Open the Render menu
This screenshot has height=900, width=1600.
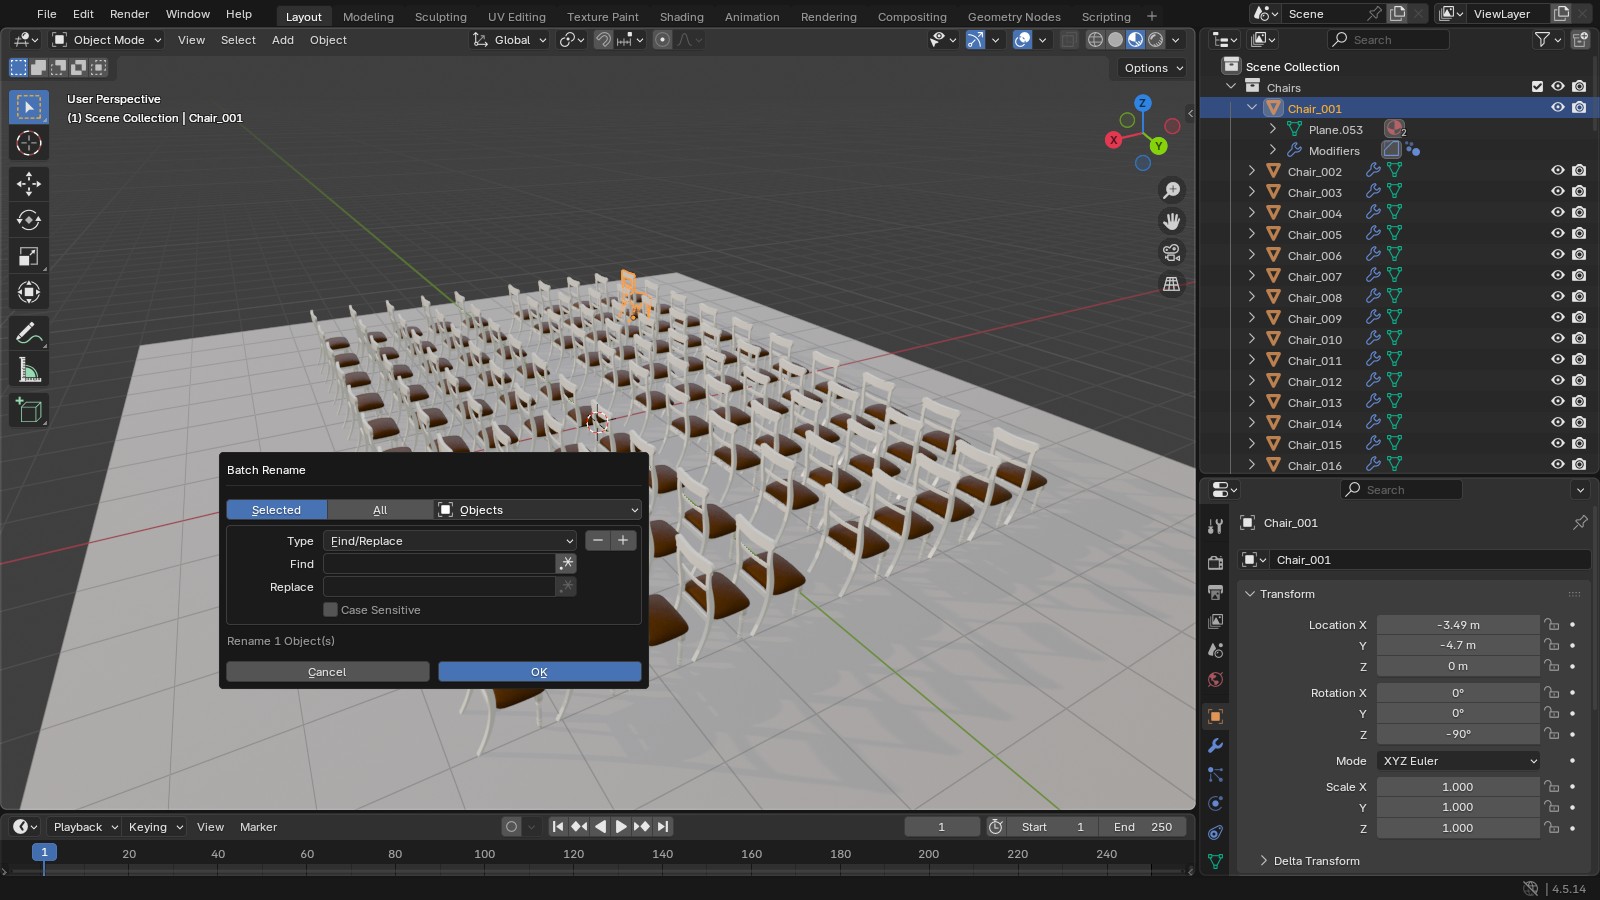(129, 14)
